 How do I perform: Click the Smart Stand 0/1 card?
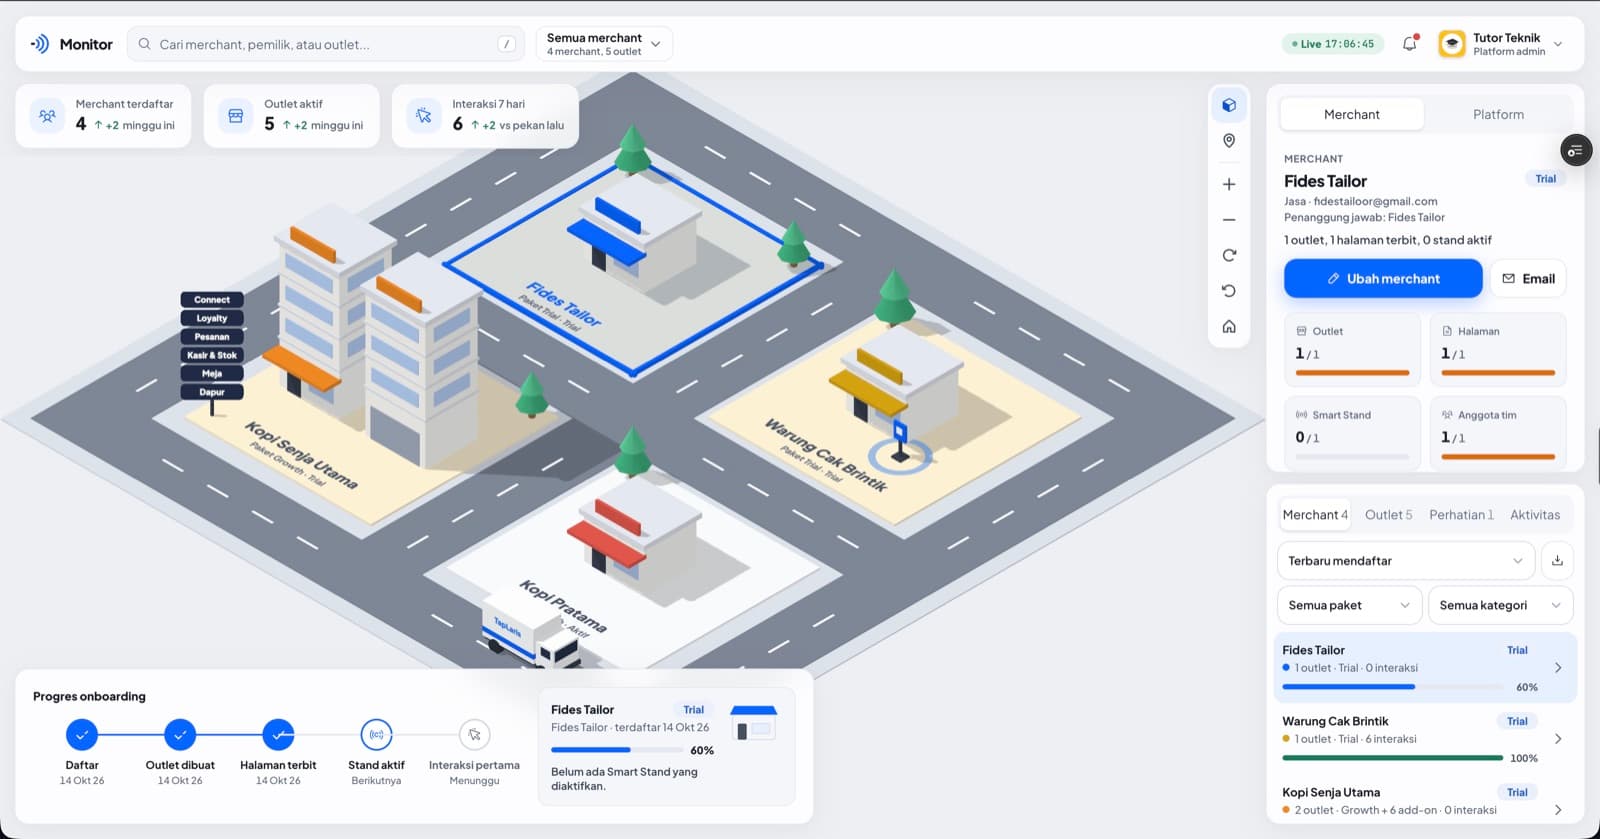click(x=1352, y=432)
